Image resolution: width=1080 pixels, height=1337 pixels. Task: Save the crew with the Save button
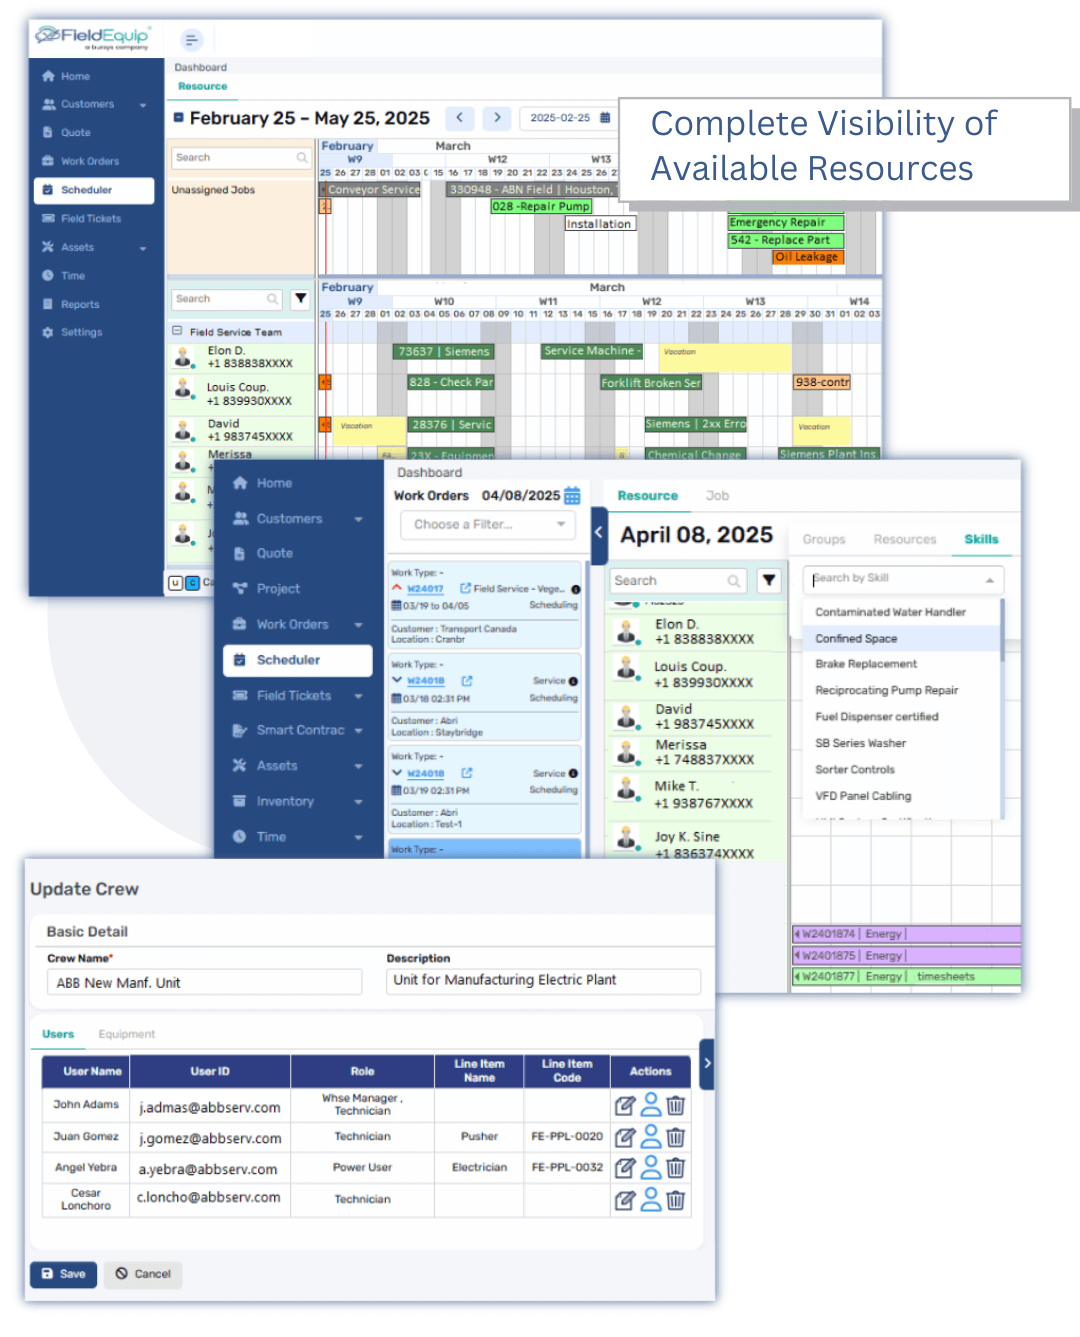pos(63,1274)
